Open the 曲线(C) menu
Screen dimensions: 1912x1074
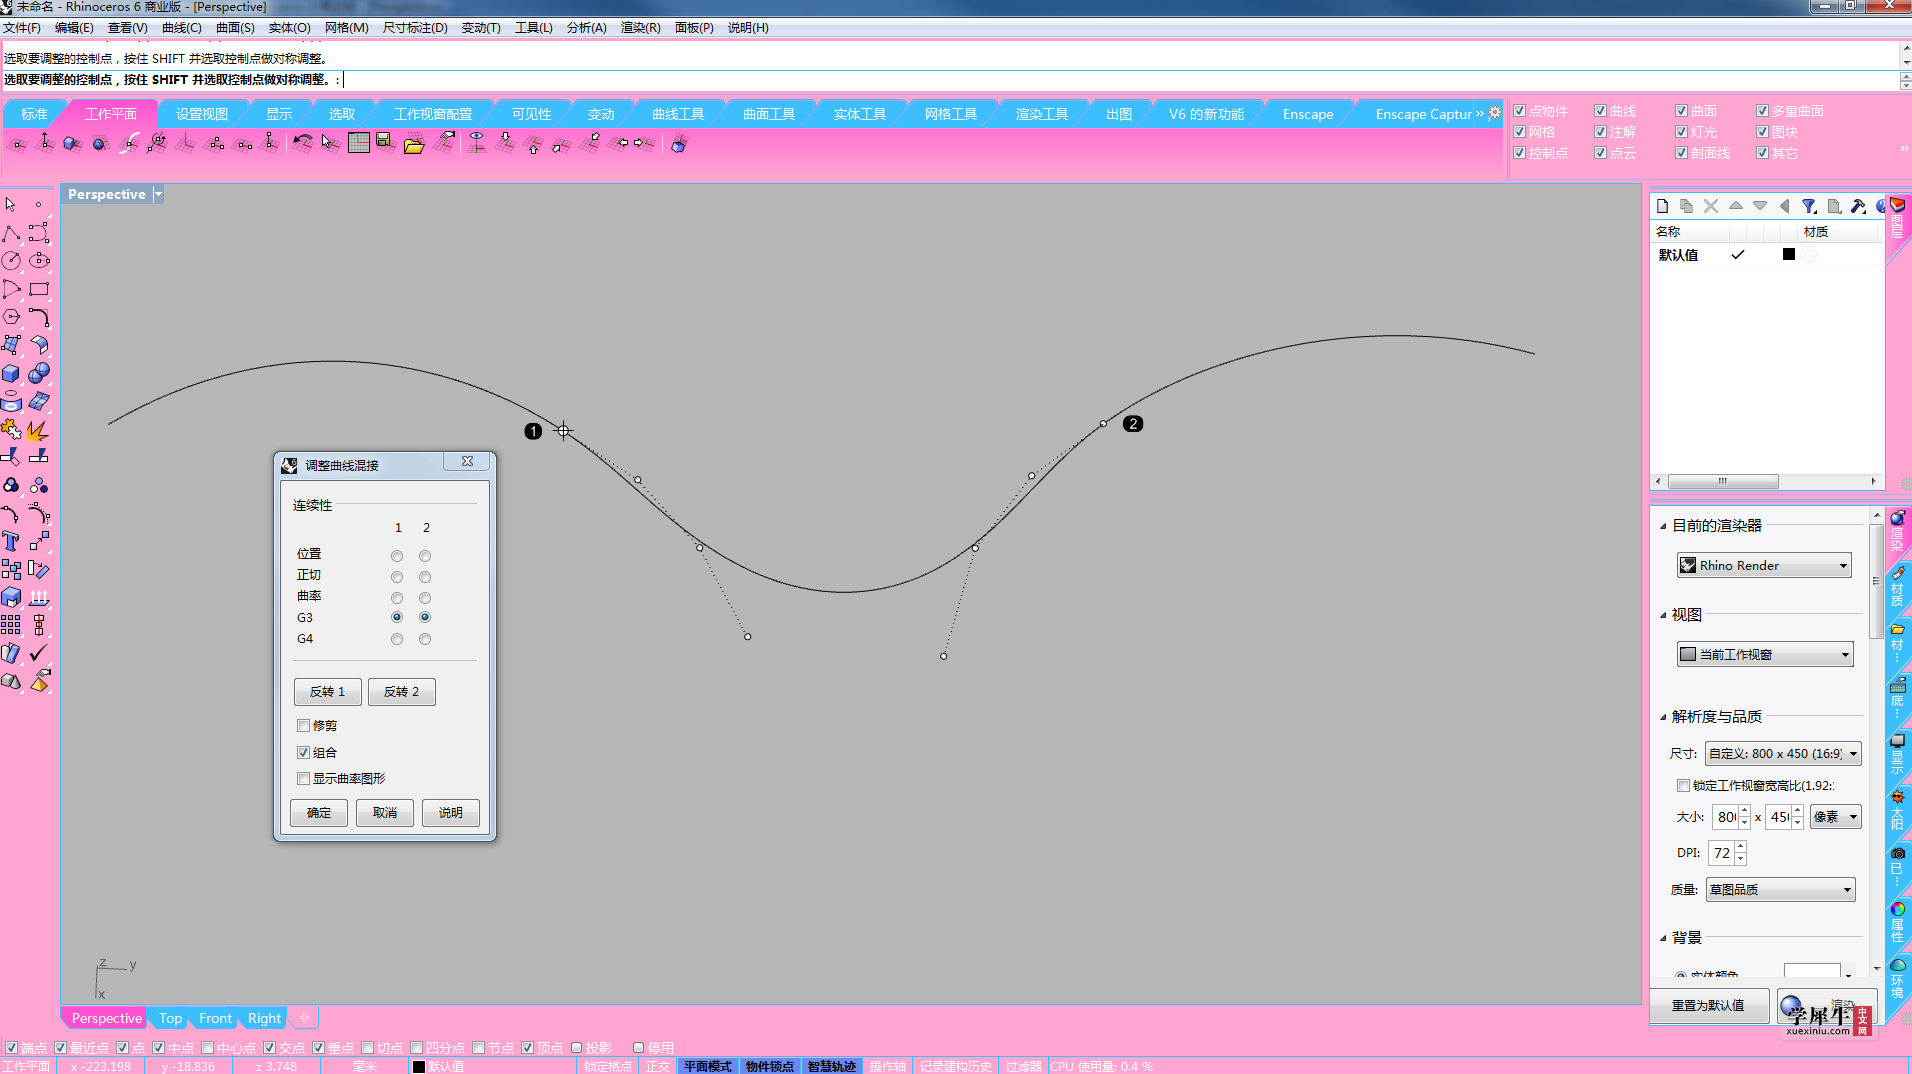[x=181, y=28]
